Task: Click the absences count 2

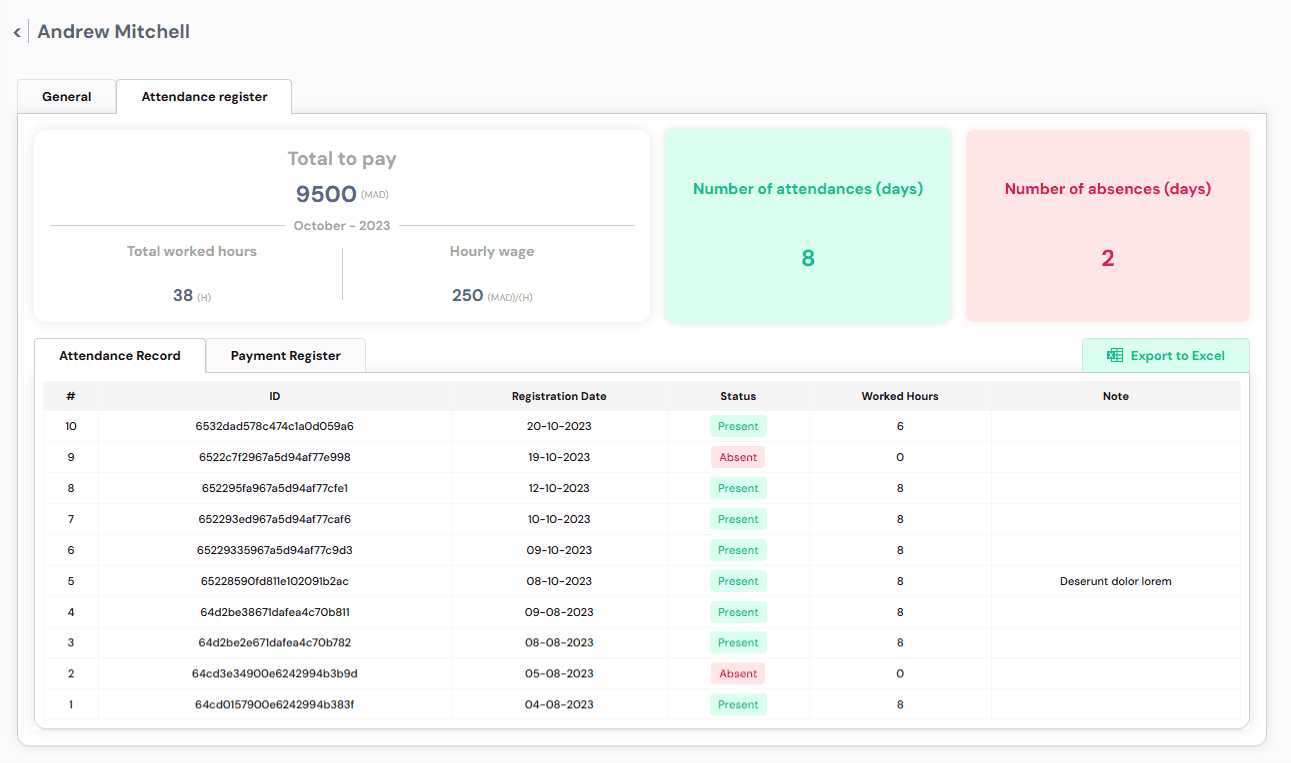Action: tap(1108, 259)
